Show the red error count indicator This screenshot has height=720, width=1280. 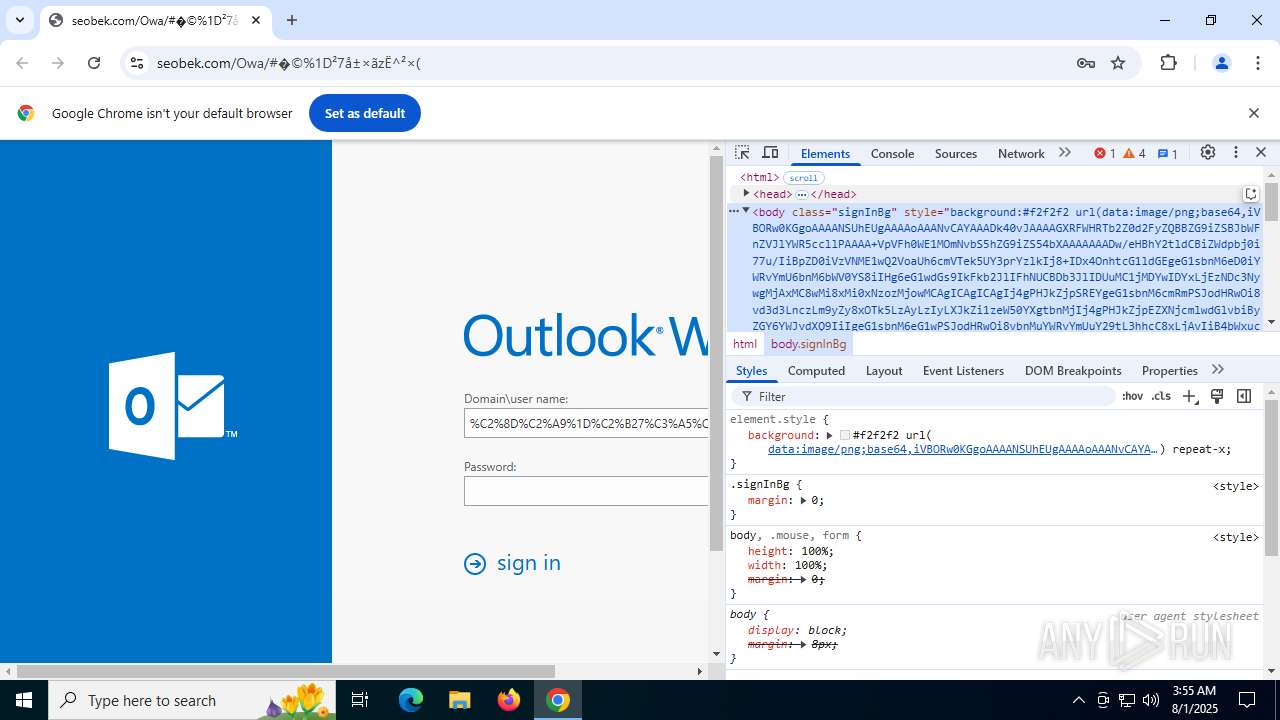[1104, 153]
